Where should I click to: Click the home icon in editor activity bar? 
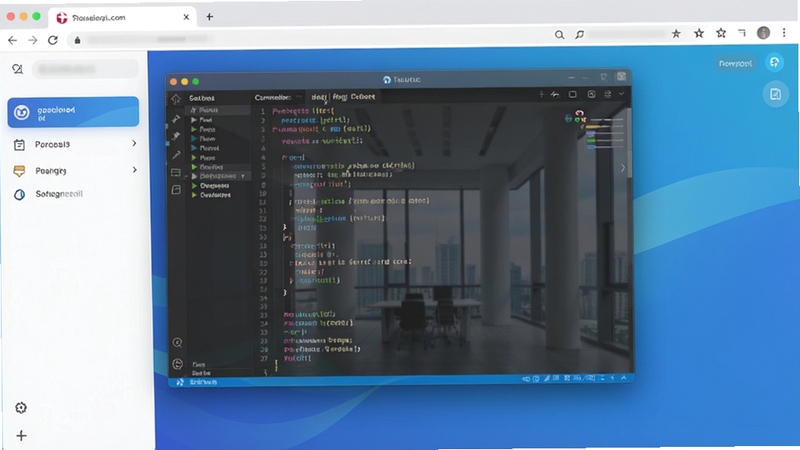(176, 99)
